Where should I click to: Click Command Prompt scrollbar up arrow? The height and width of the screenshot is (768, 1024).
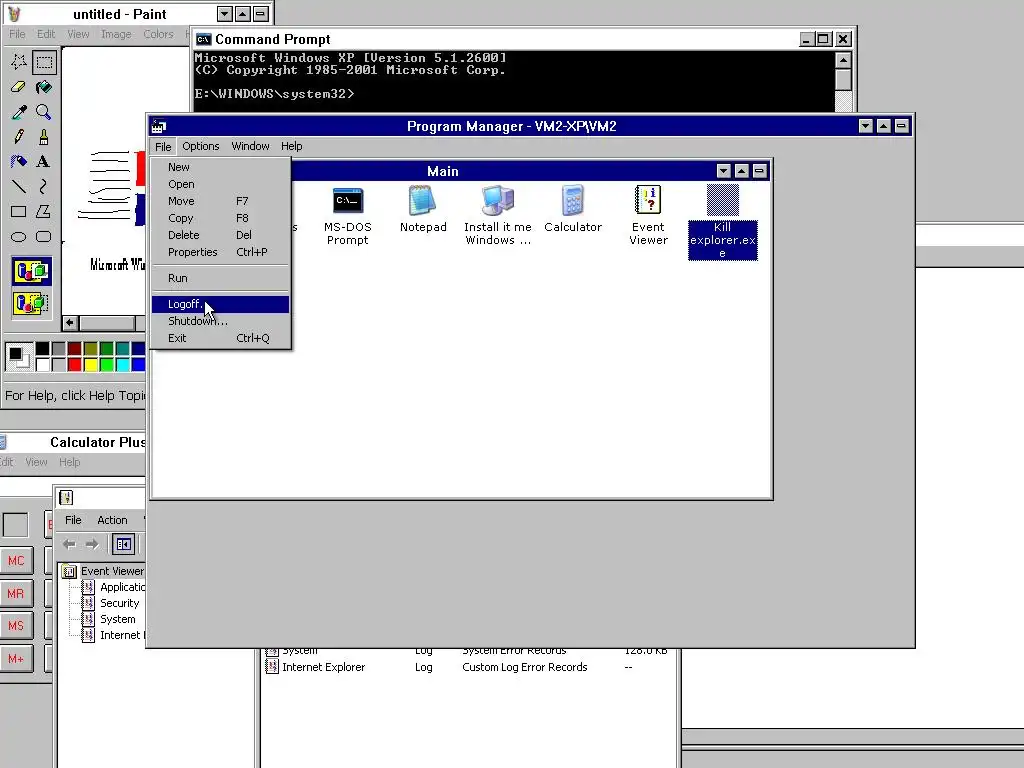click(x=843, y=60)
